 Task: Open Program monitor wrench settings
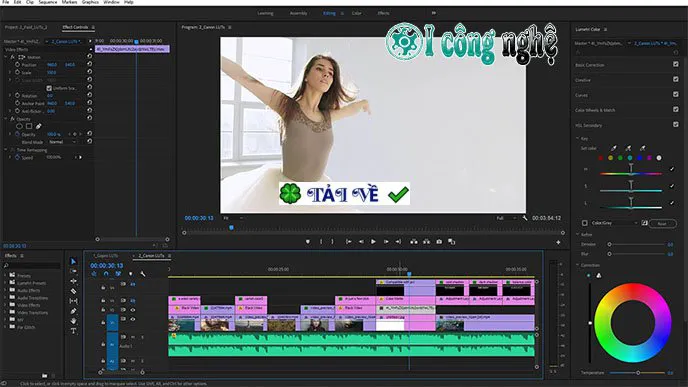tap(525, 218)
